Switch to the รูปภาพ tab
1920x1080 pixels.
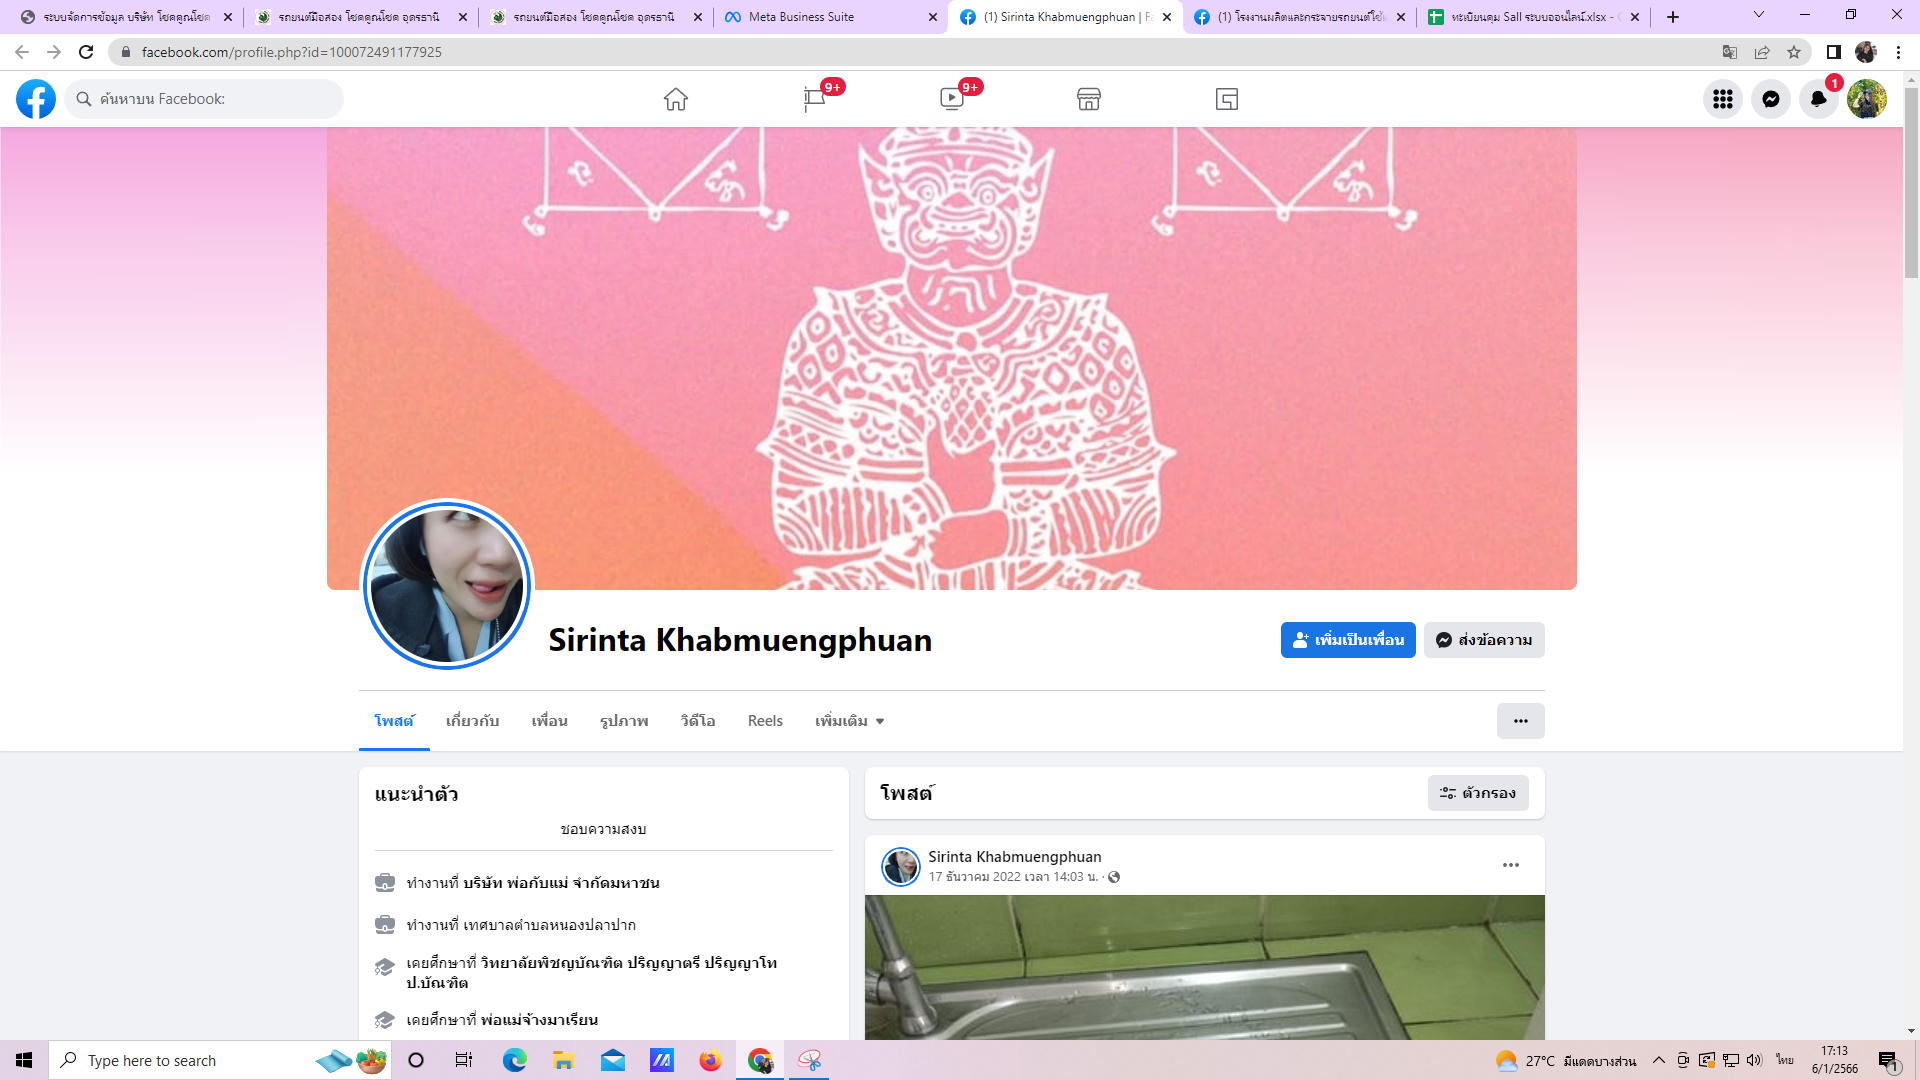624,721
